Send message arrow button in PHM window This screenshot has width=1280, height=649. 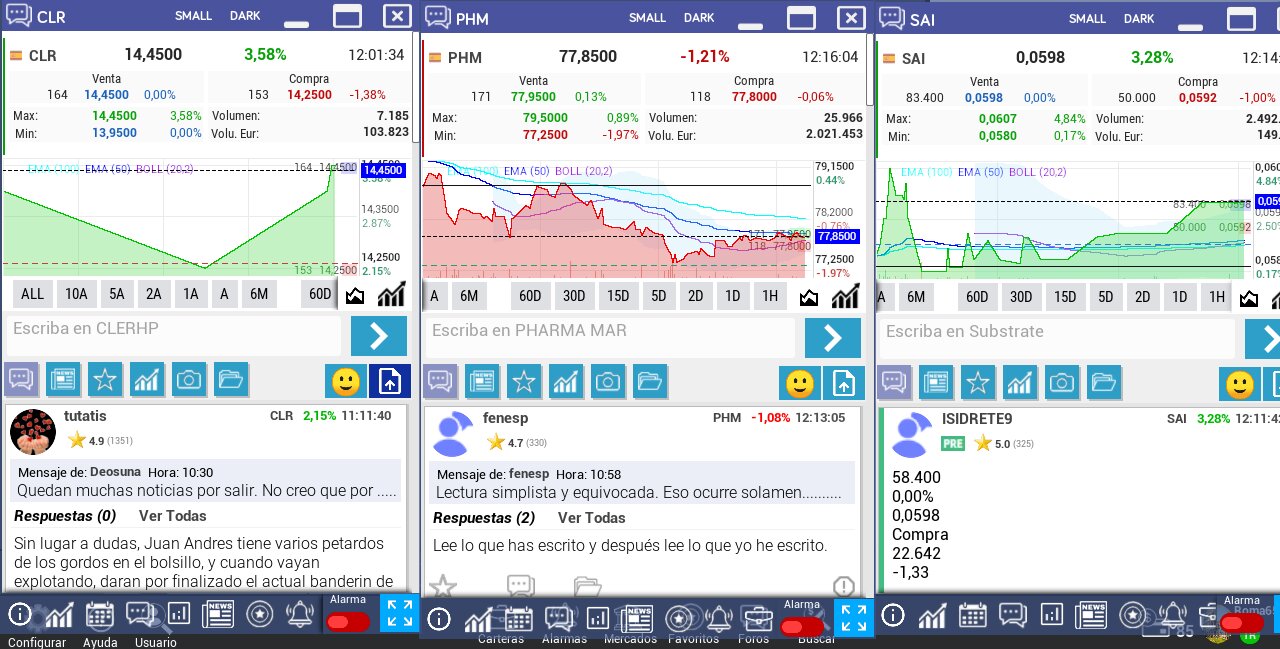[833, 338]
